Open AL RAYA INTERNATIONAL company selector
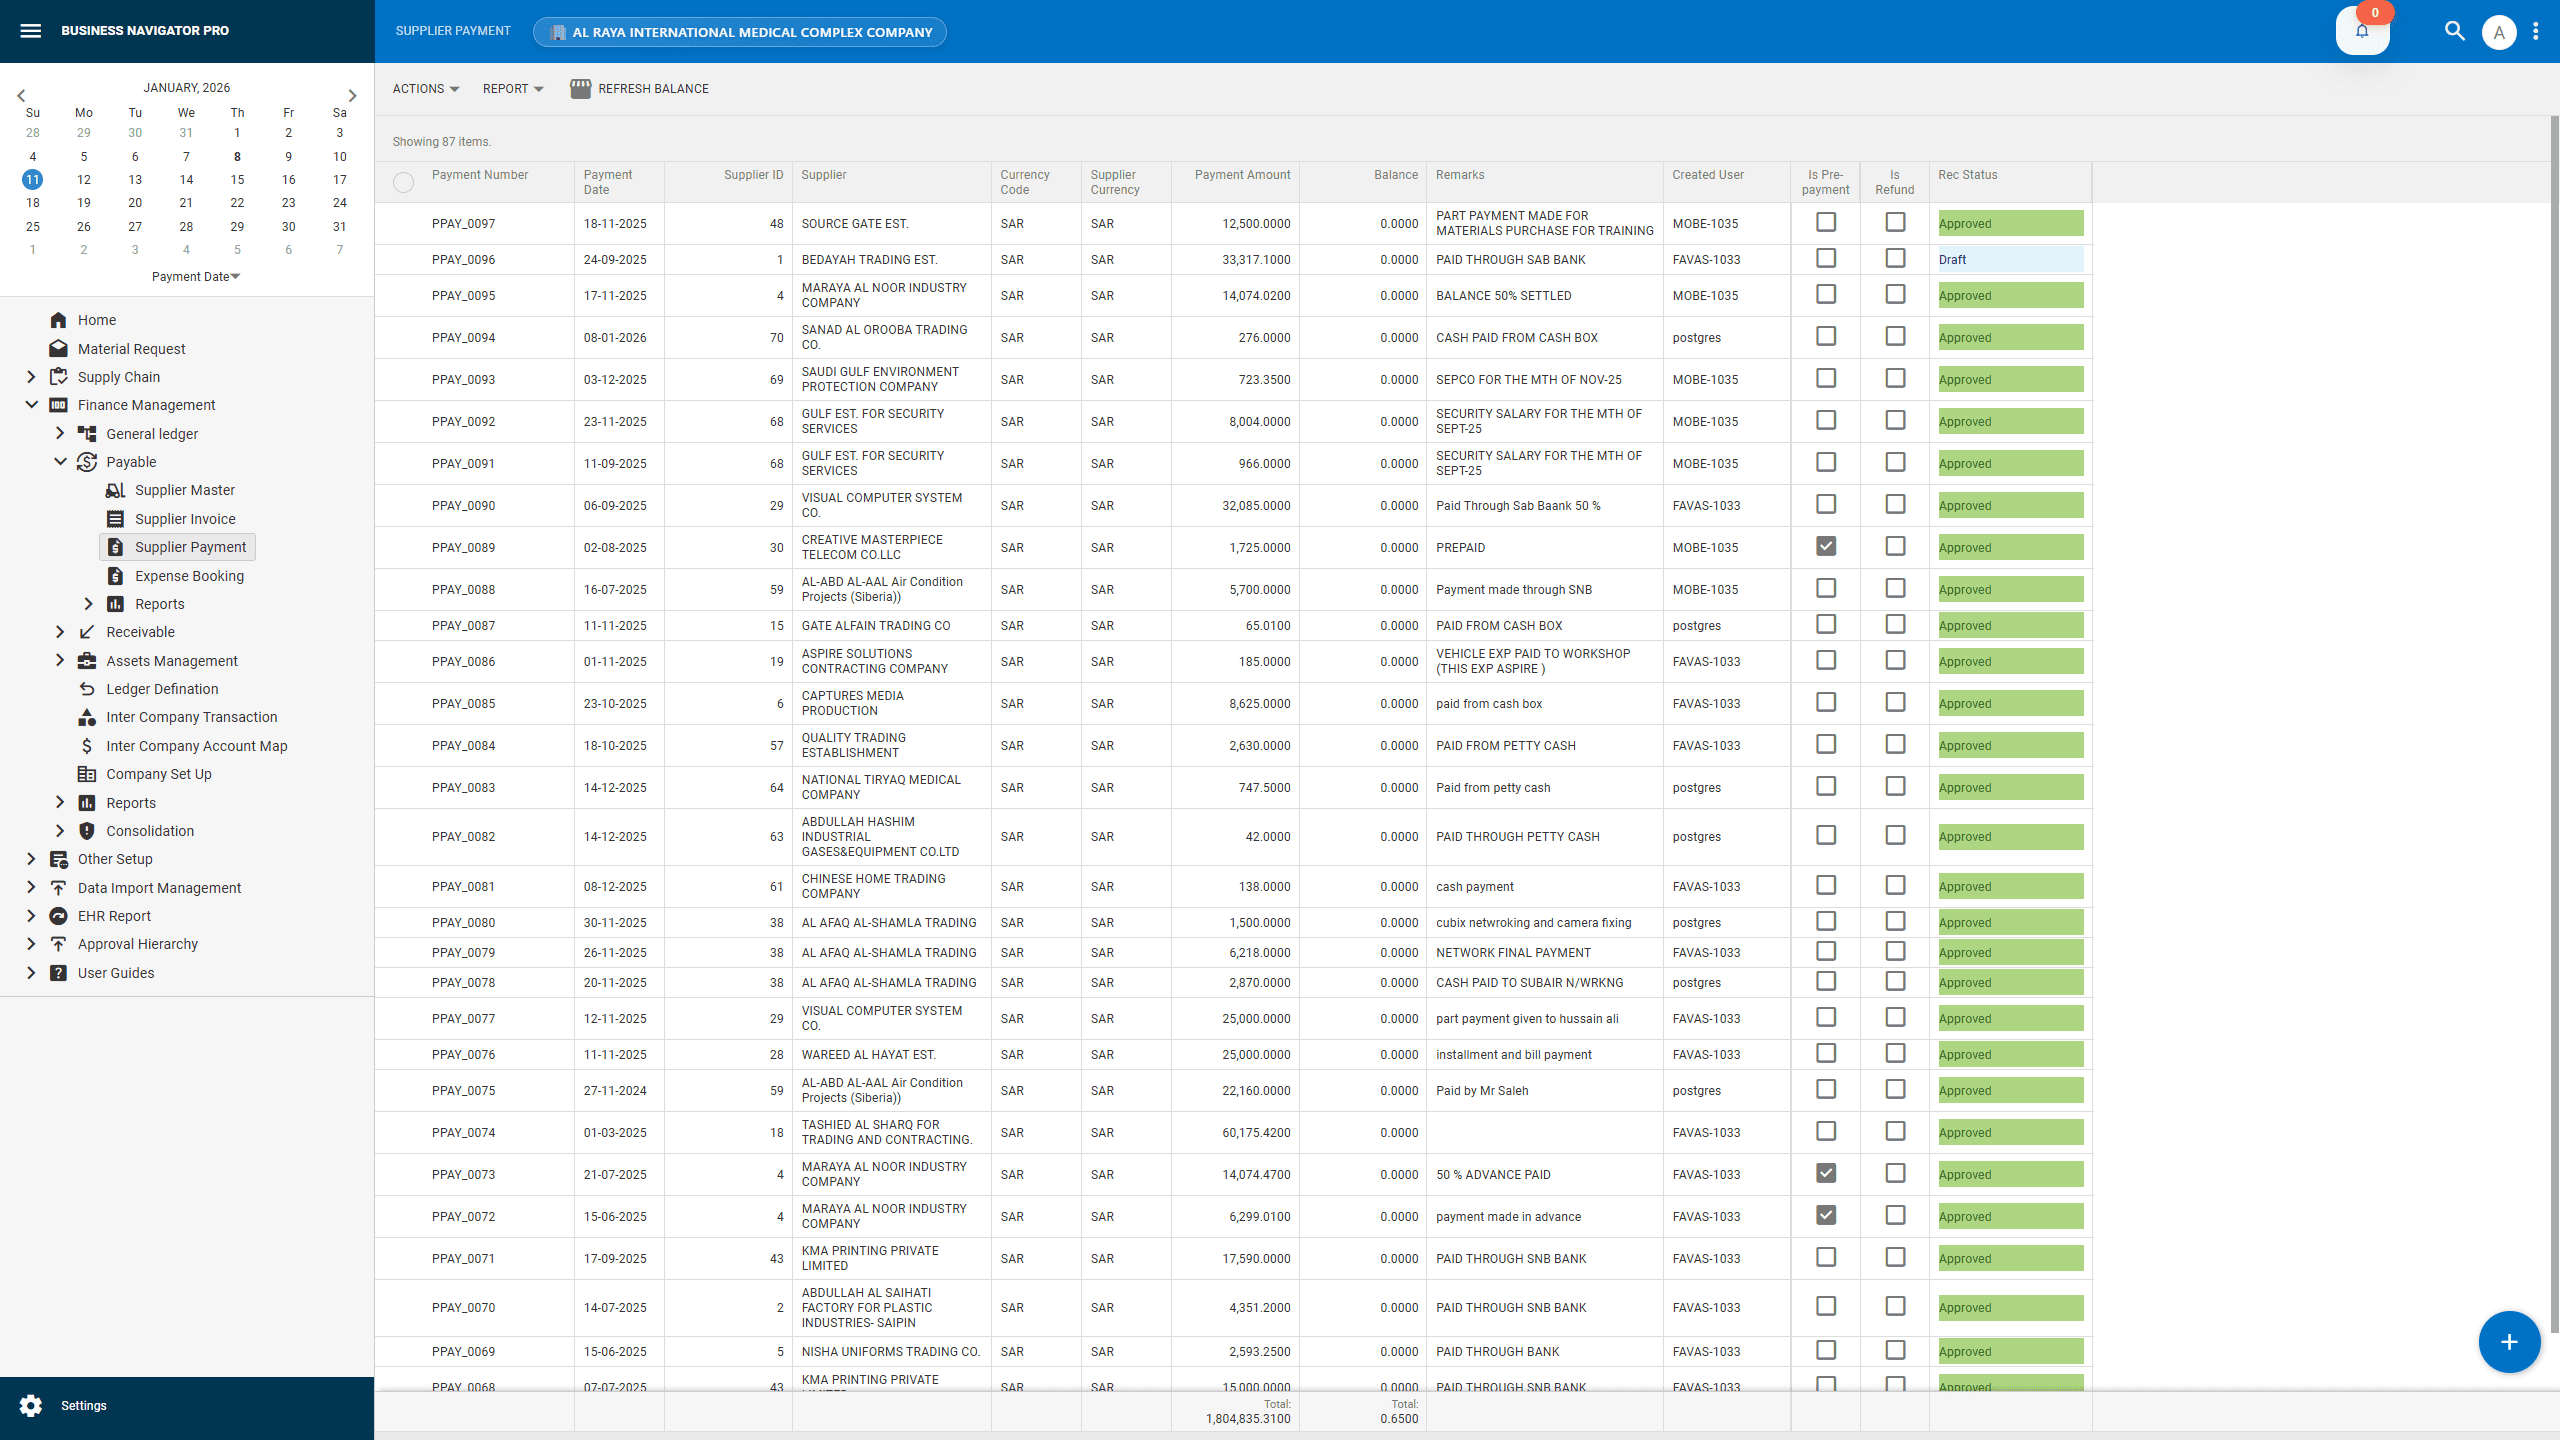The width and height of the screenshot is (2560, 1440). point(739,31)
